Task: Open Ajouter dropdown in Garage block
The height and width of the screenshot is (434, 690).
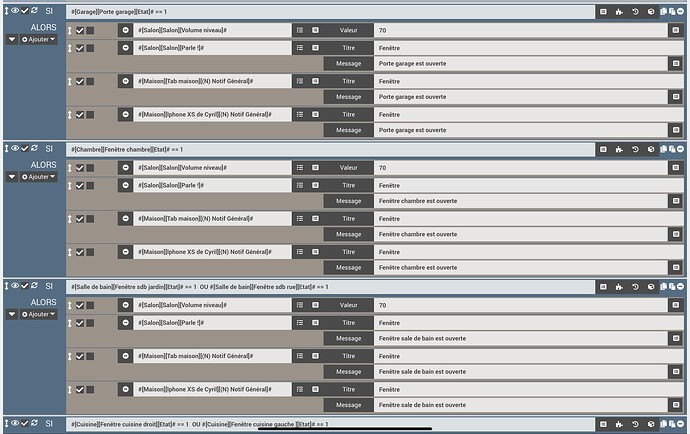Action: [38, 40]
